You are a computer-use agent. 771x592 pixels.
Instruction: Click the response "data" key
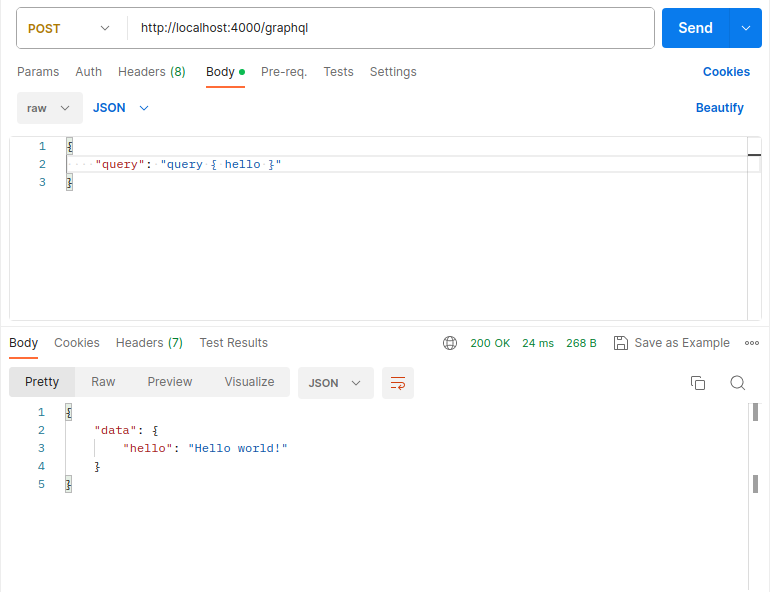pos(115,430)
